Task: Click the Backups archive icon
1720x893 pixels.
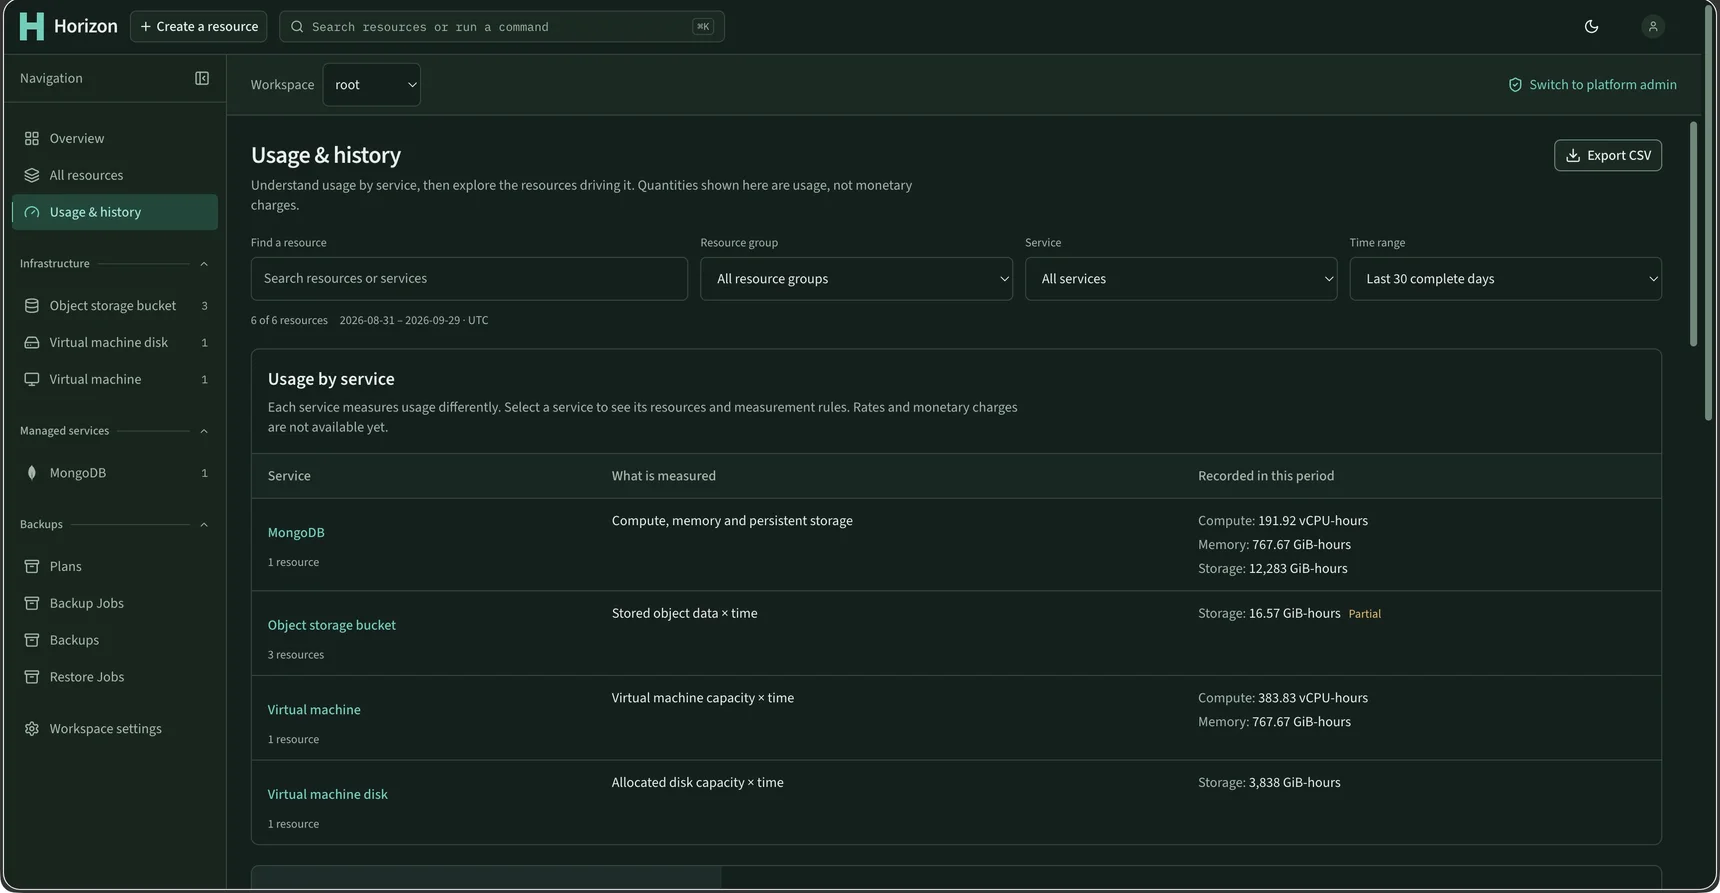Action: (x=32, y=641)
